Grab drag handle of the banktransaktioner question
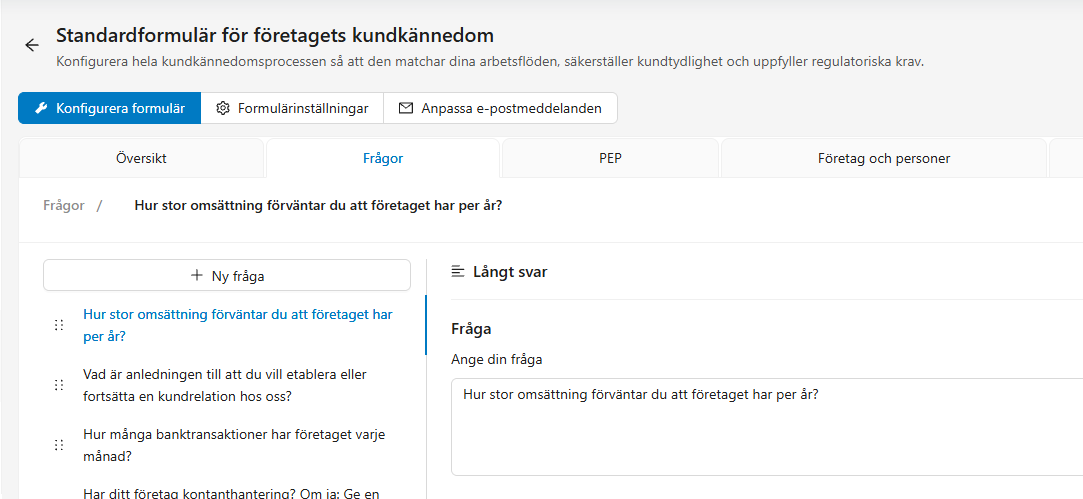 (59, 446)
